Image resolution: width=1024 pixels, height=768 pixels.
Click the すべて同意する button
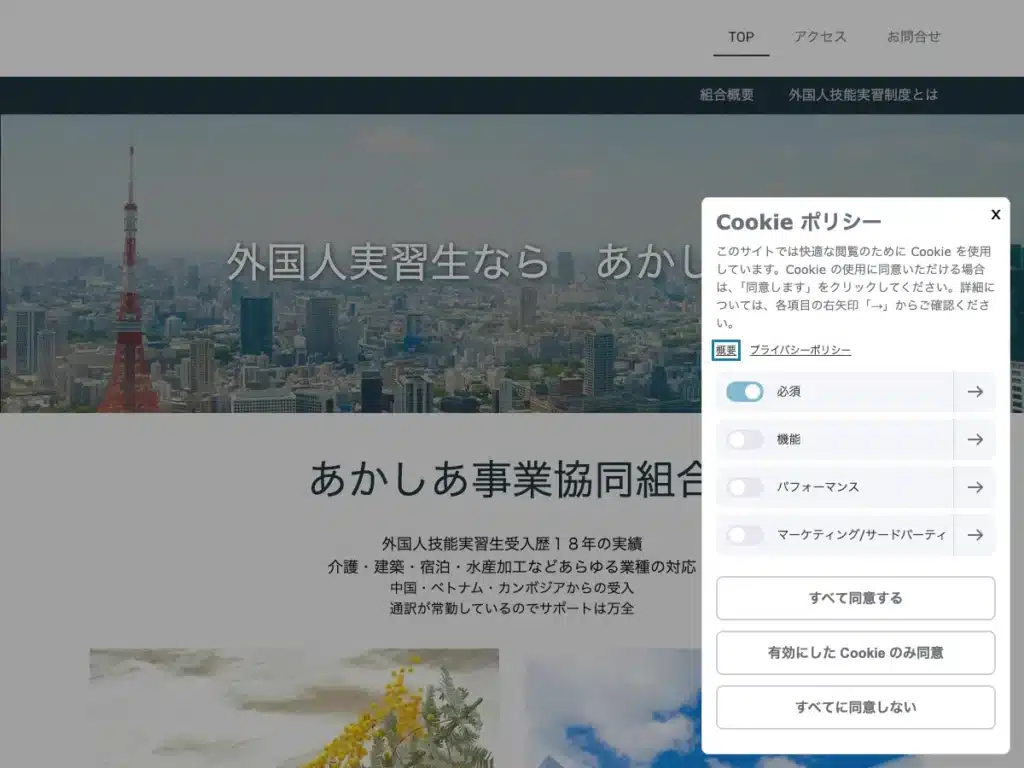tap(856, 598)
